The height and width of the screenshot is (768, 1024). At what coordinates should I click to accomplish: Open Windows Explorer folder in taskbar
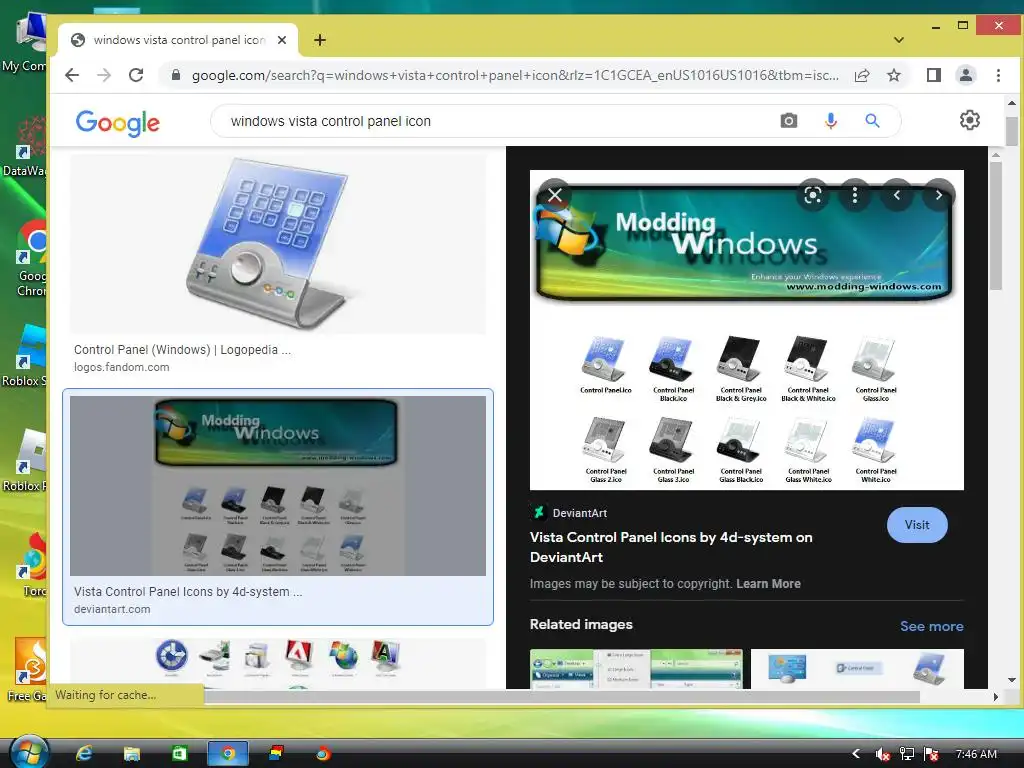[131, 754]
